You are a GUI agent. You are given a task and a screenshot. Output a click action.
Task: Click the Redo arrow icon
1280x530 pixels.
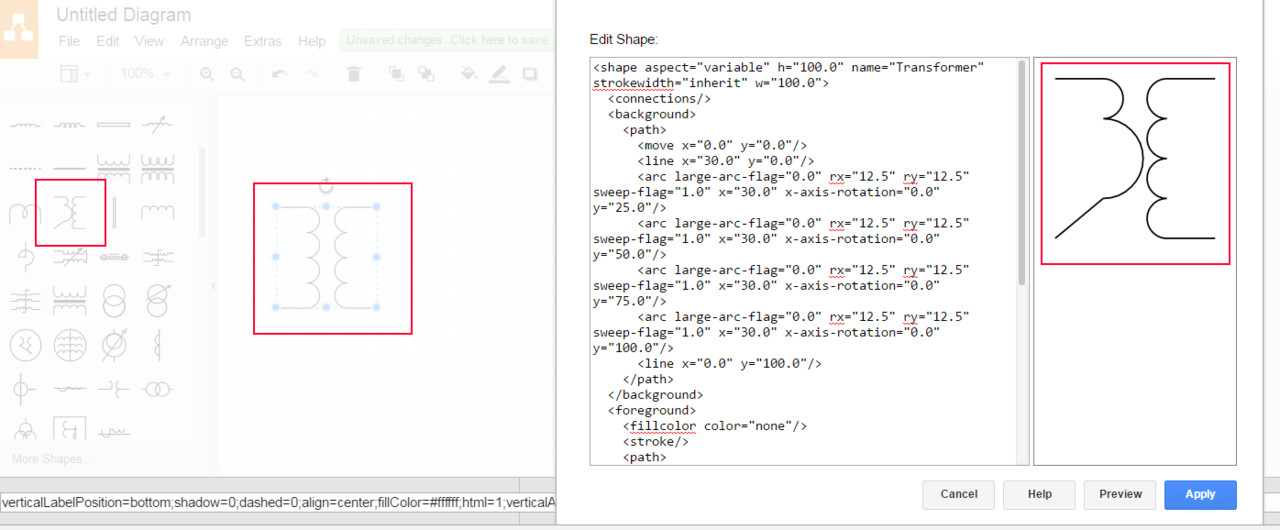(311, 74)
